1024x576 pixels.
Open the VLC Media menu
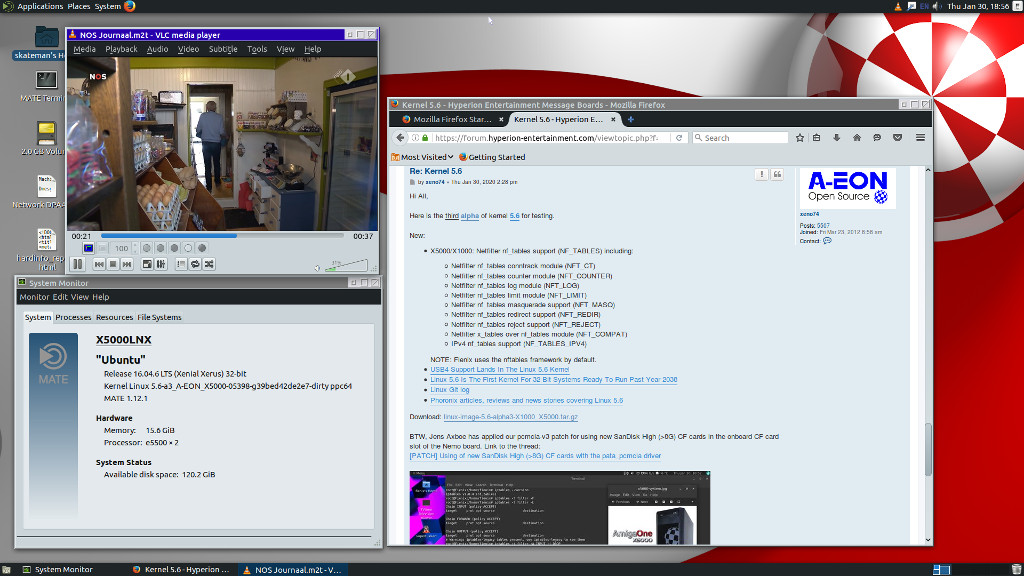click(84, 49)
